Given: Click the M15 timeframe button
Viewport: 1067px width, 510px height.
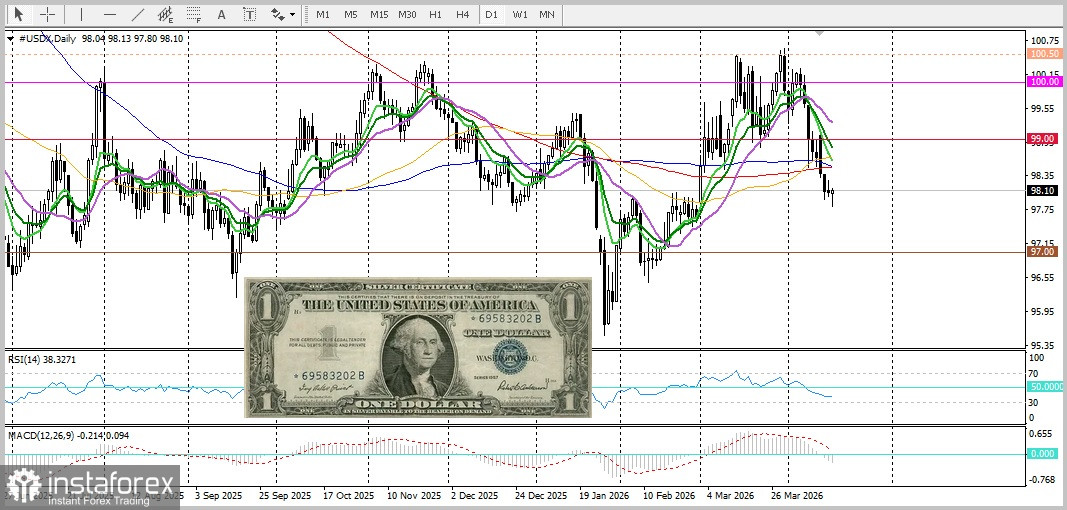Looking at the screenshot, I should click(378, 15).
